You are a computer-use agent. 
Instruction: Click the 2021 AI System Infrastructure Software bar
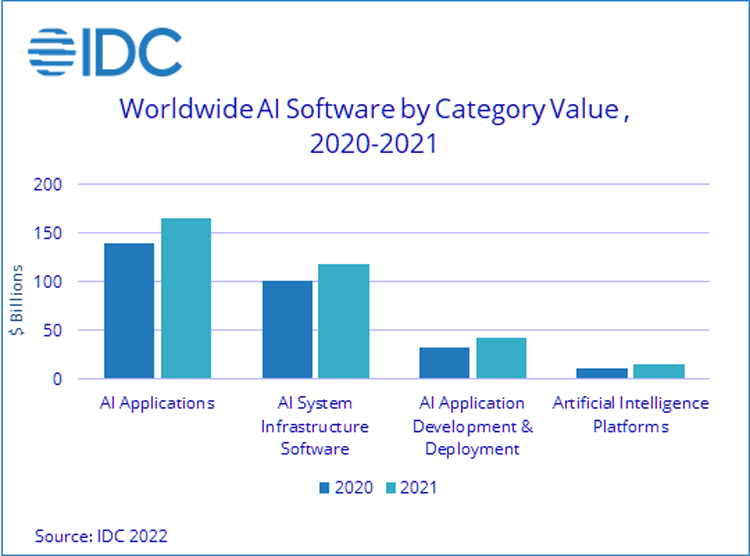[x=343, y=321]
